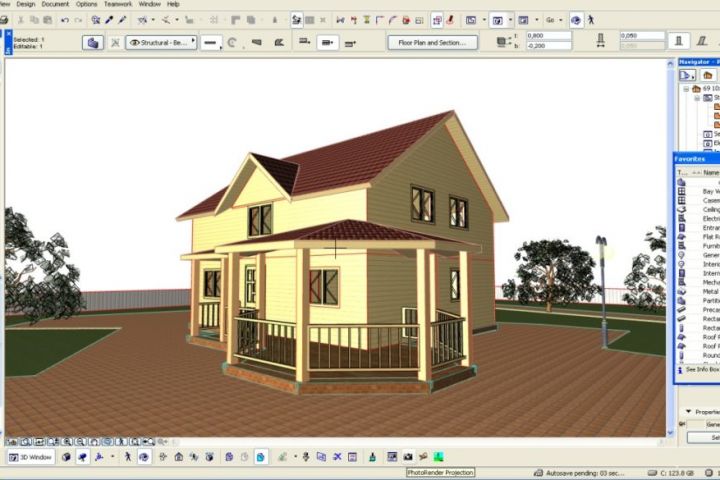Select the eyedropper pick-up parameters tool
This screenshot has width=720, height=480.
click(109, 20)
